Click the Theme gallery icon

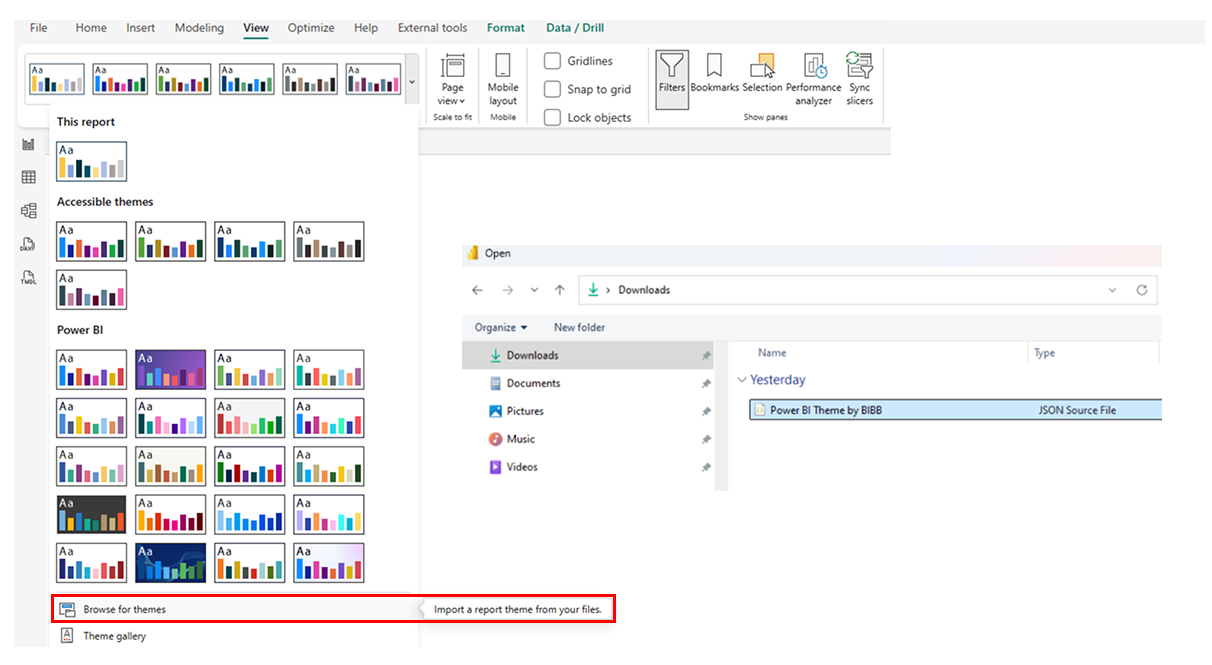[67, 636]
